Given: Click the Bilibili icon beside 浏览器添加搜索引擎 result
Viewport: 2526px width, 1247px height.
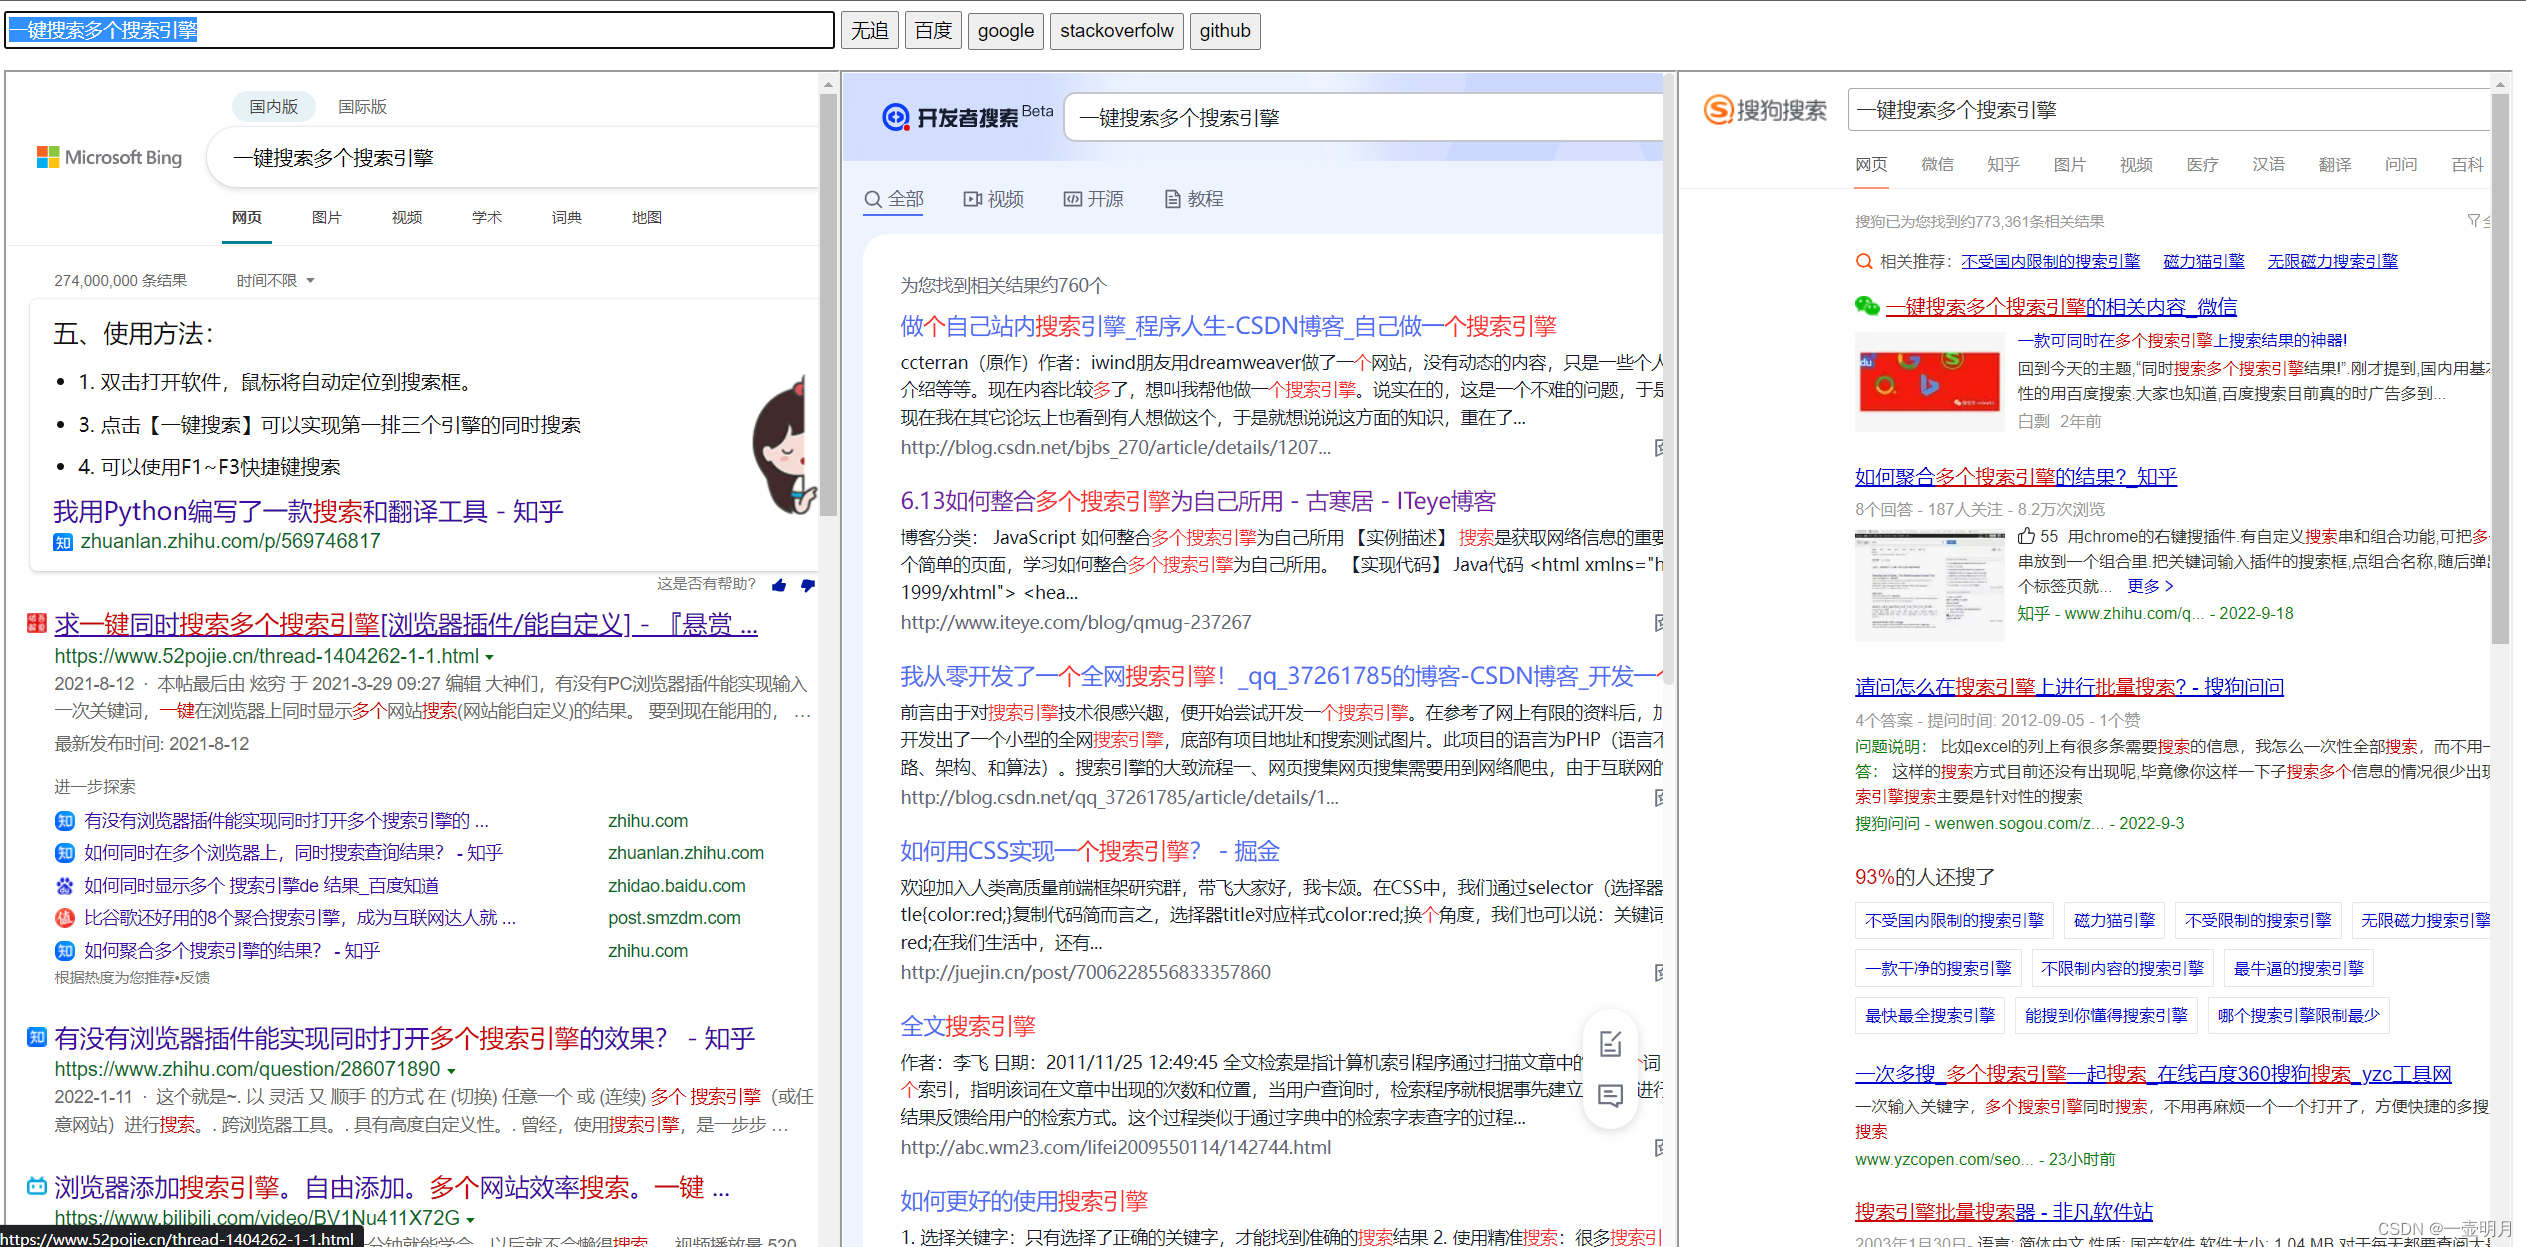Looking at the screenshot, I should coord(37,1187).
